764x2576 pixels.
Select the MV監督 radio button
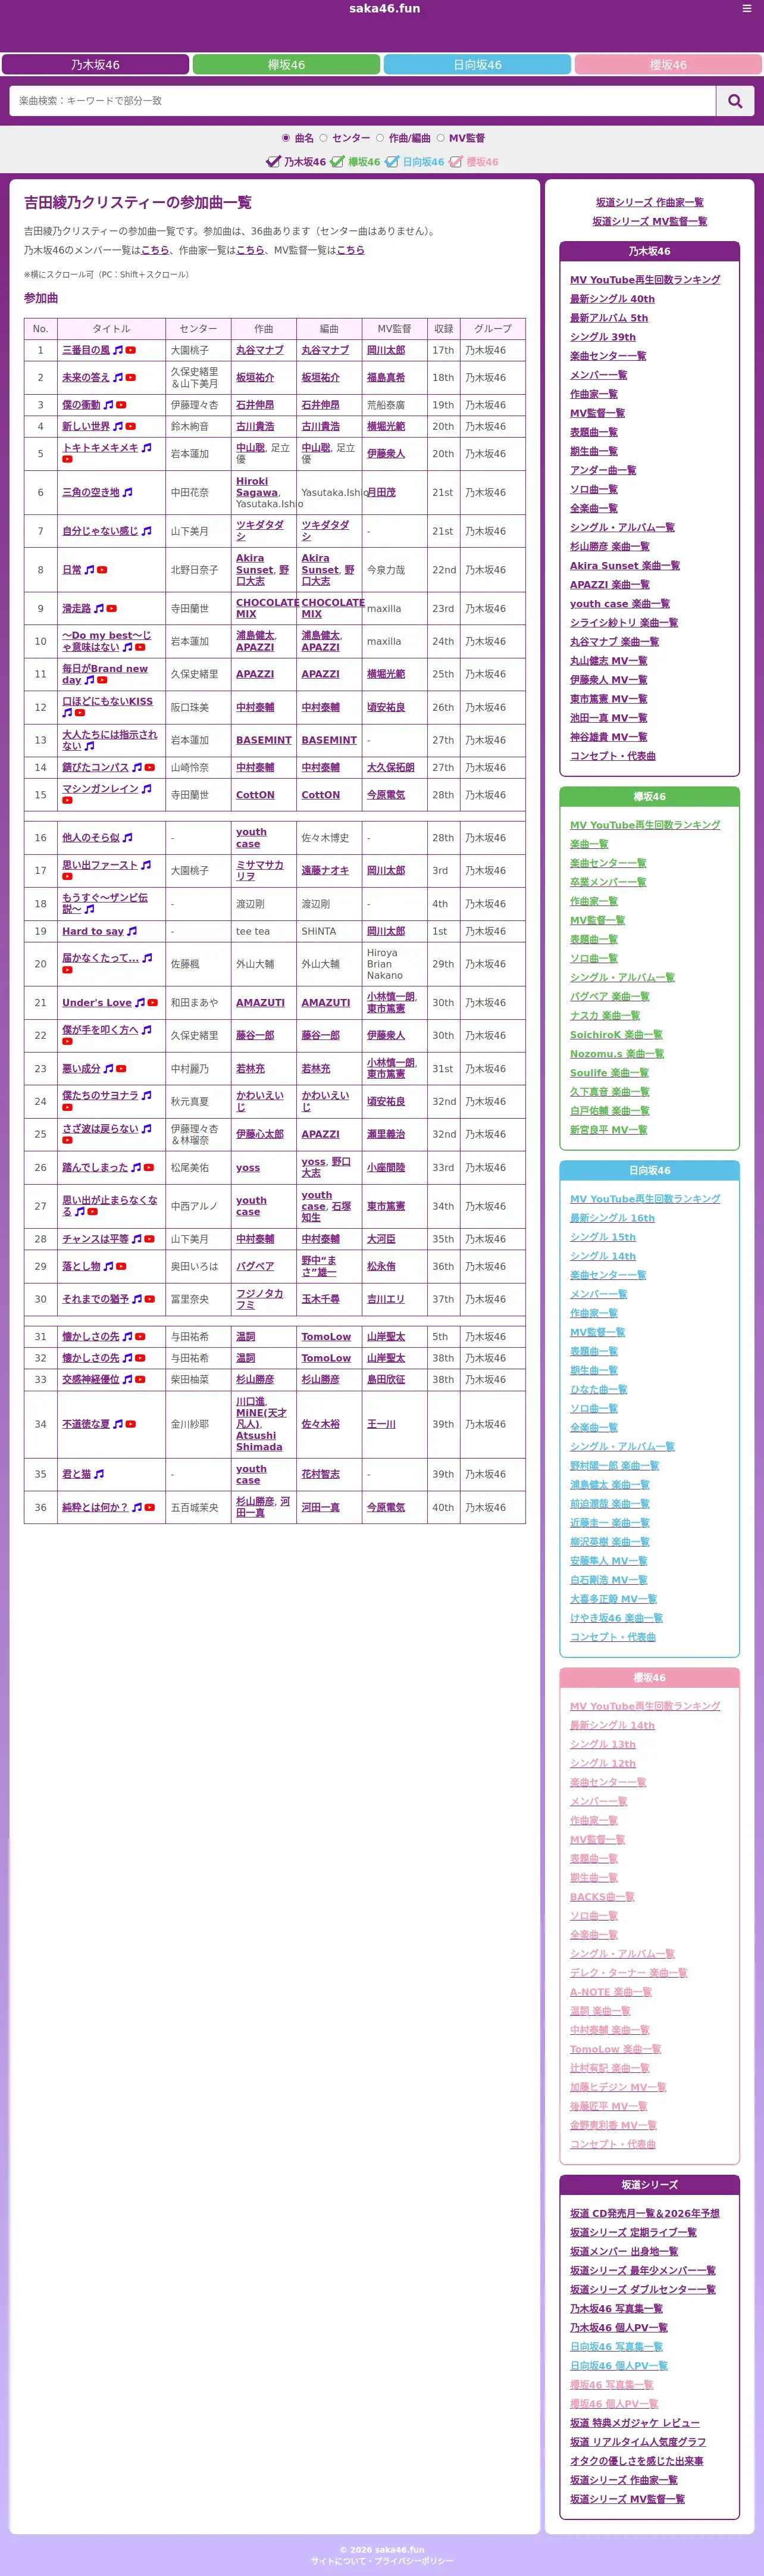[x=440, y=138]
